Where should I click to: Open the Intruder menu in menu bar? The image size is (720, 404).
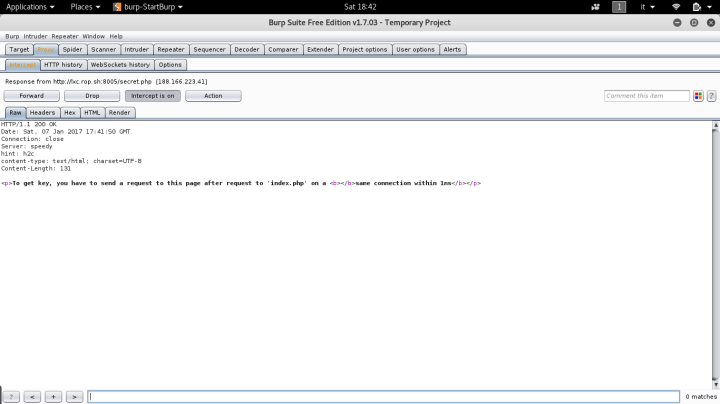pos(35,36)
